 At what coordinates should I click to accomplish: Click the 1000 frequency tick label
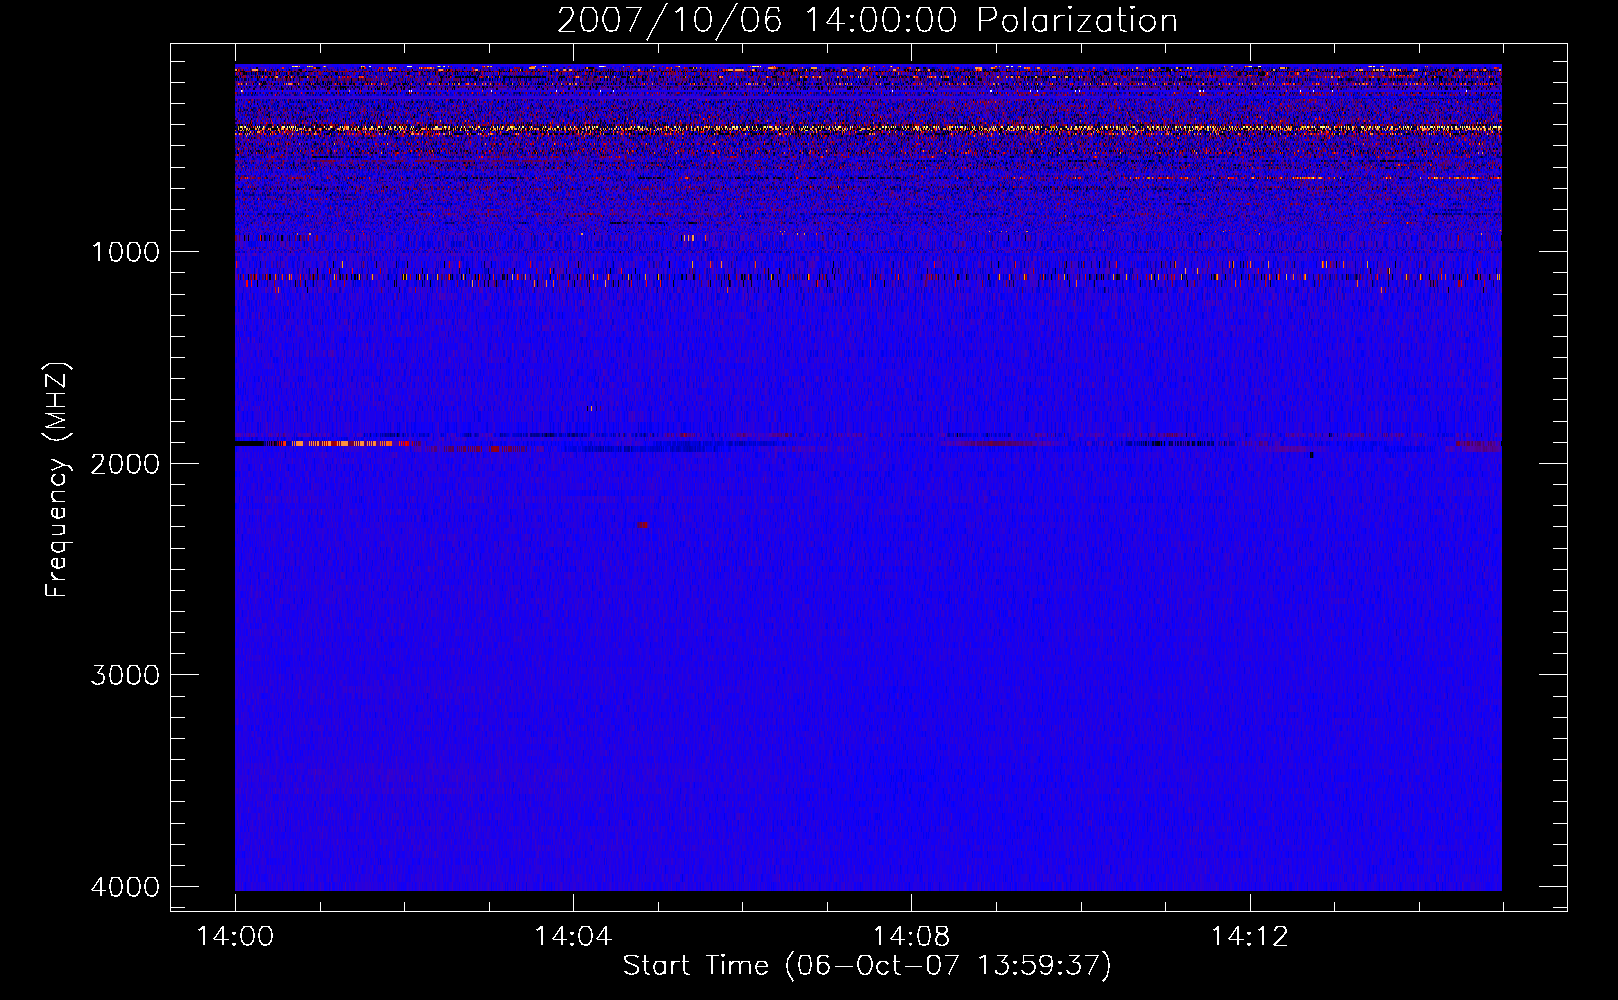125,251
